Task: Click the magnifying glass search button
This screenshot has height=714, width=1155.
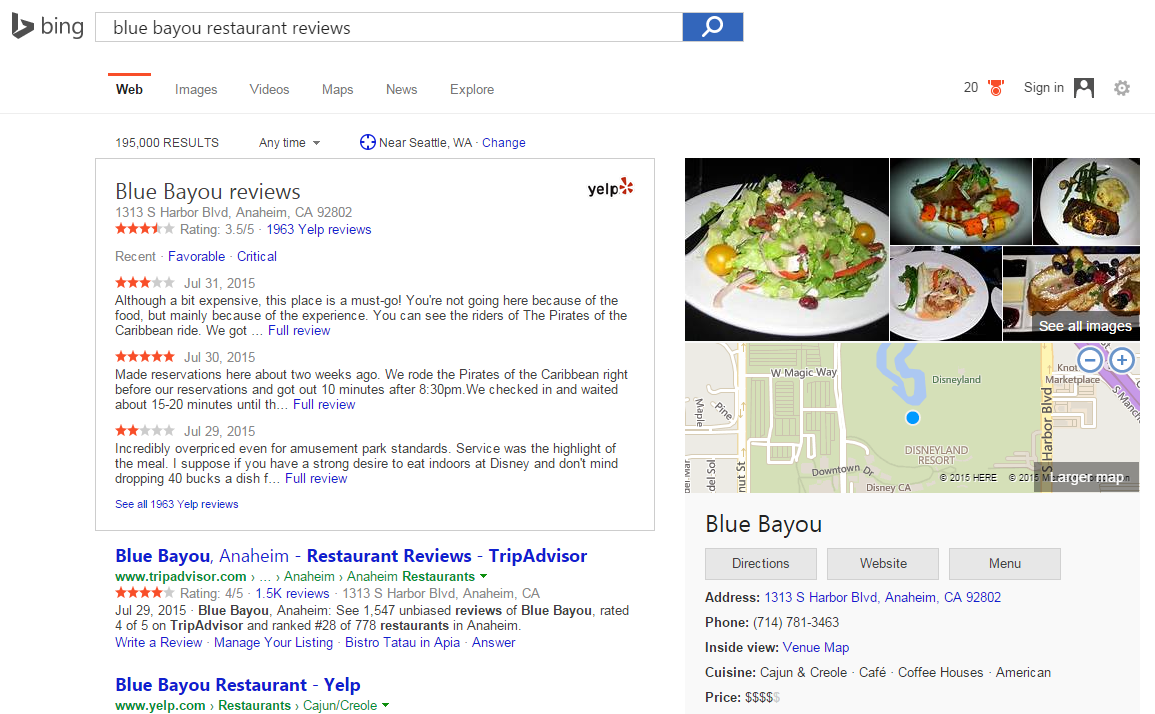Action: (712, 27)
